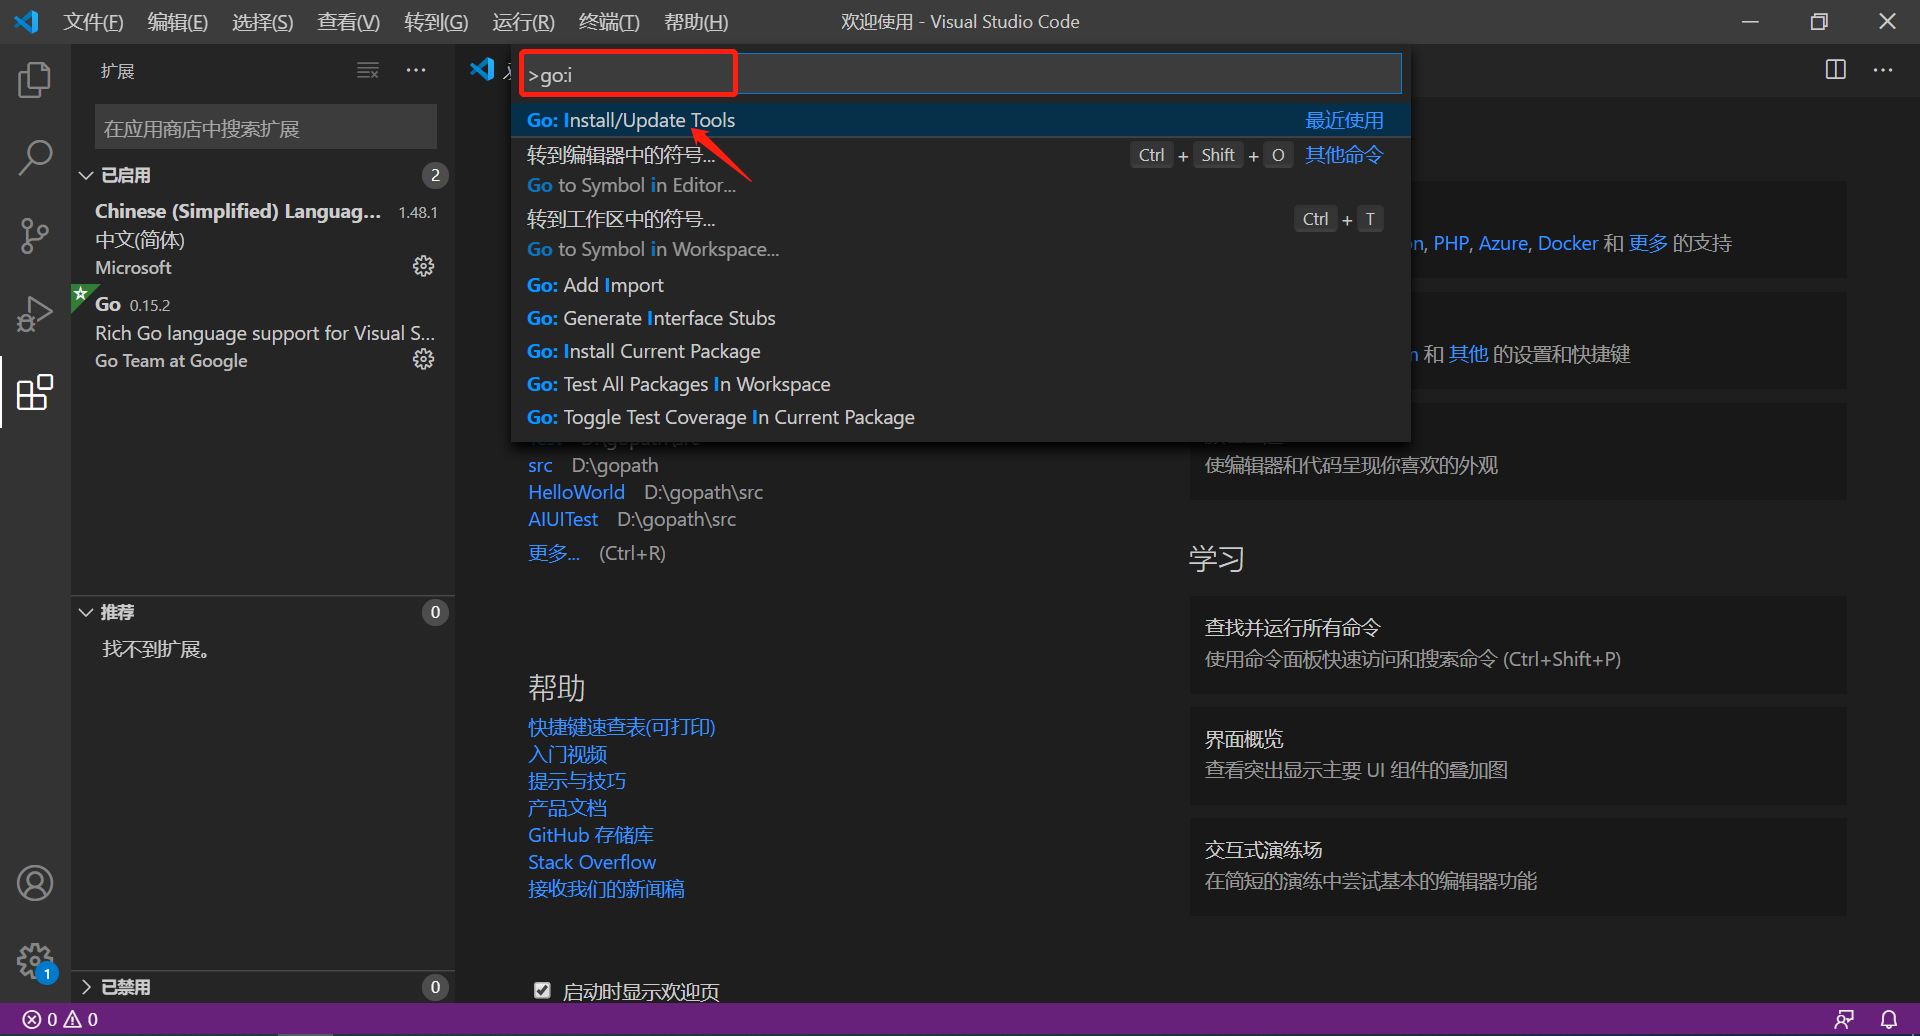Screen dimensions: 1920x1036
Task: Open 提示与技巧 help link
Action: (577, 781)
